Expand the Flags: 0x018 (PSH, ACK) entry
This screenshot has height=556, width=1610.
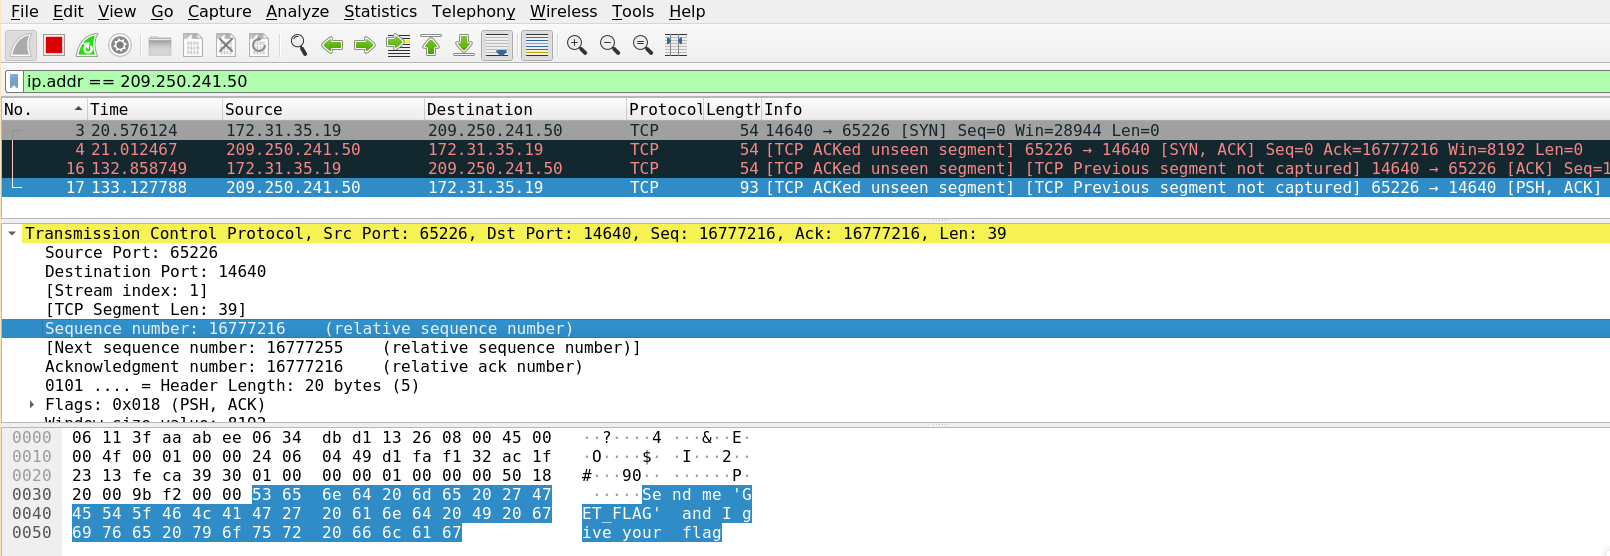click(32, 405)
